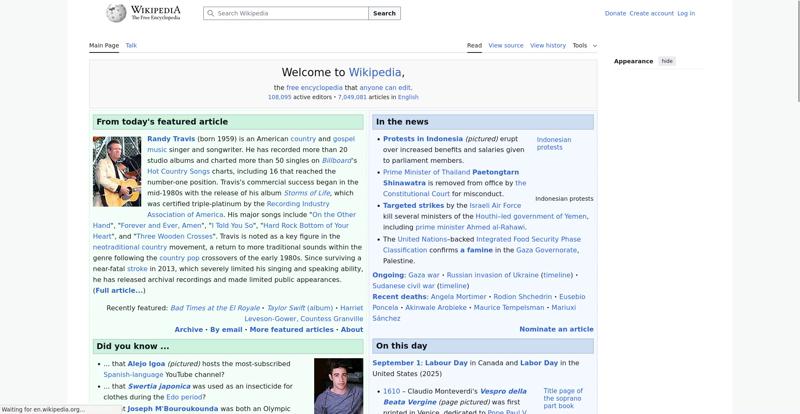Open the Sudanese civil war link
Screen dimensions: 800x414
[404, 286]
